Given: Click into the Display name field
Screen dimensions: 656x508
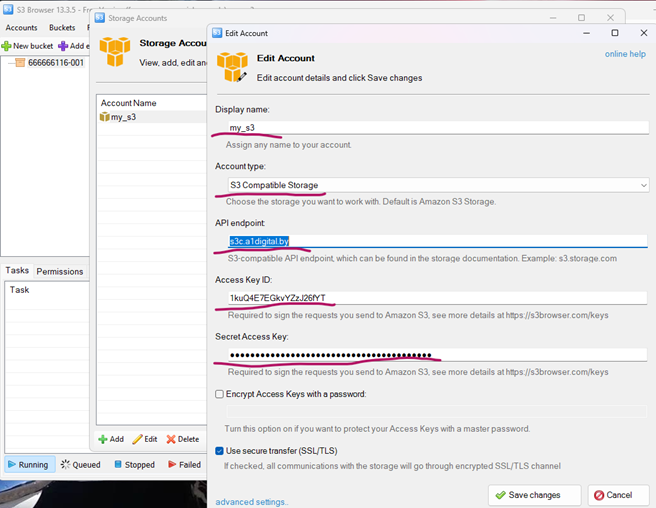Looking at the screenshot, I should 438,128.
